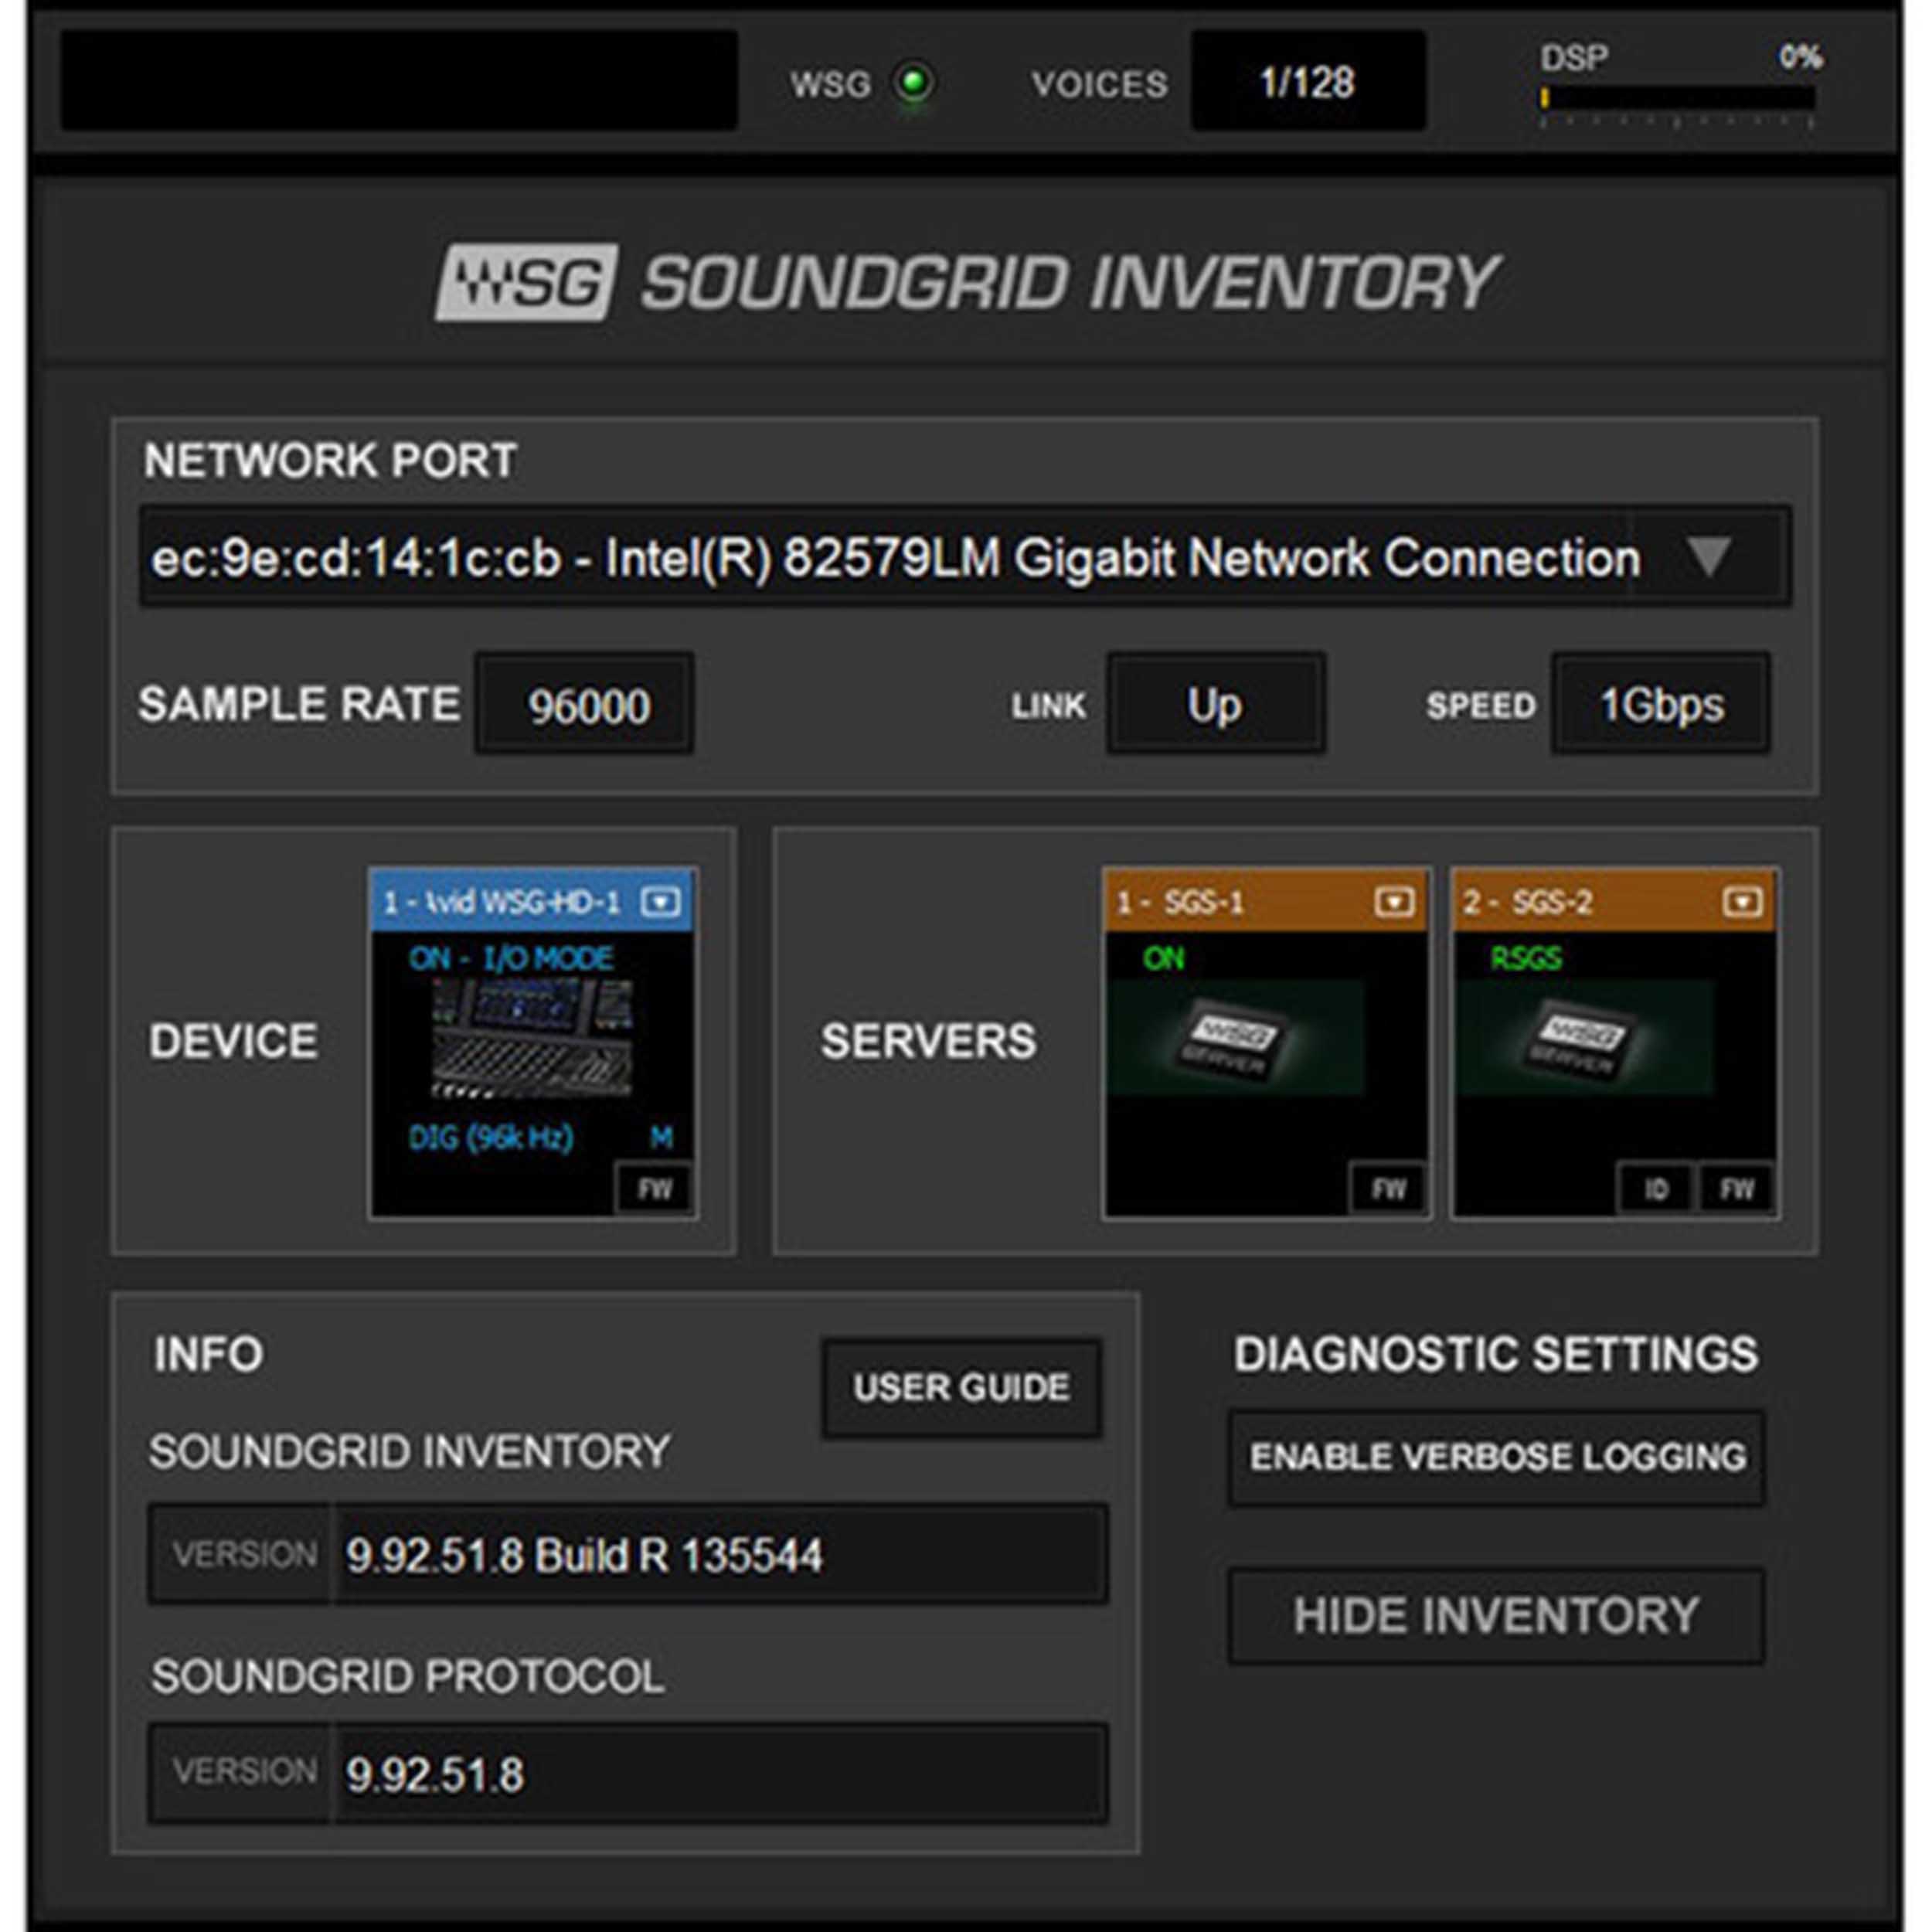Click the SGS-1 server chip image

point(1236,1038)
